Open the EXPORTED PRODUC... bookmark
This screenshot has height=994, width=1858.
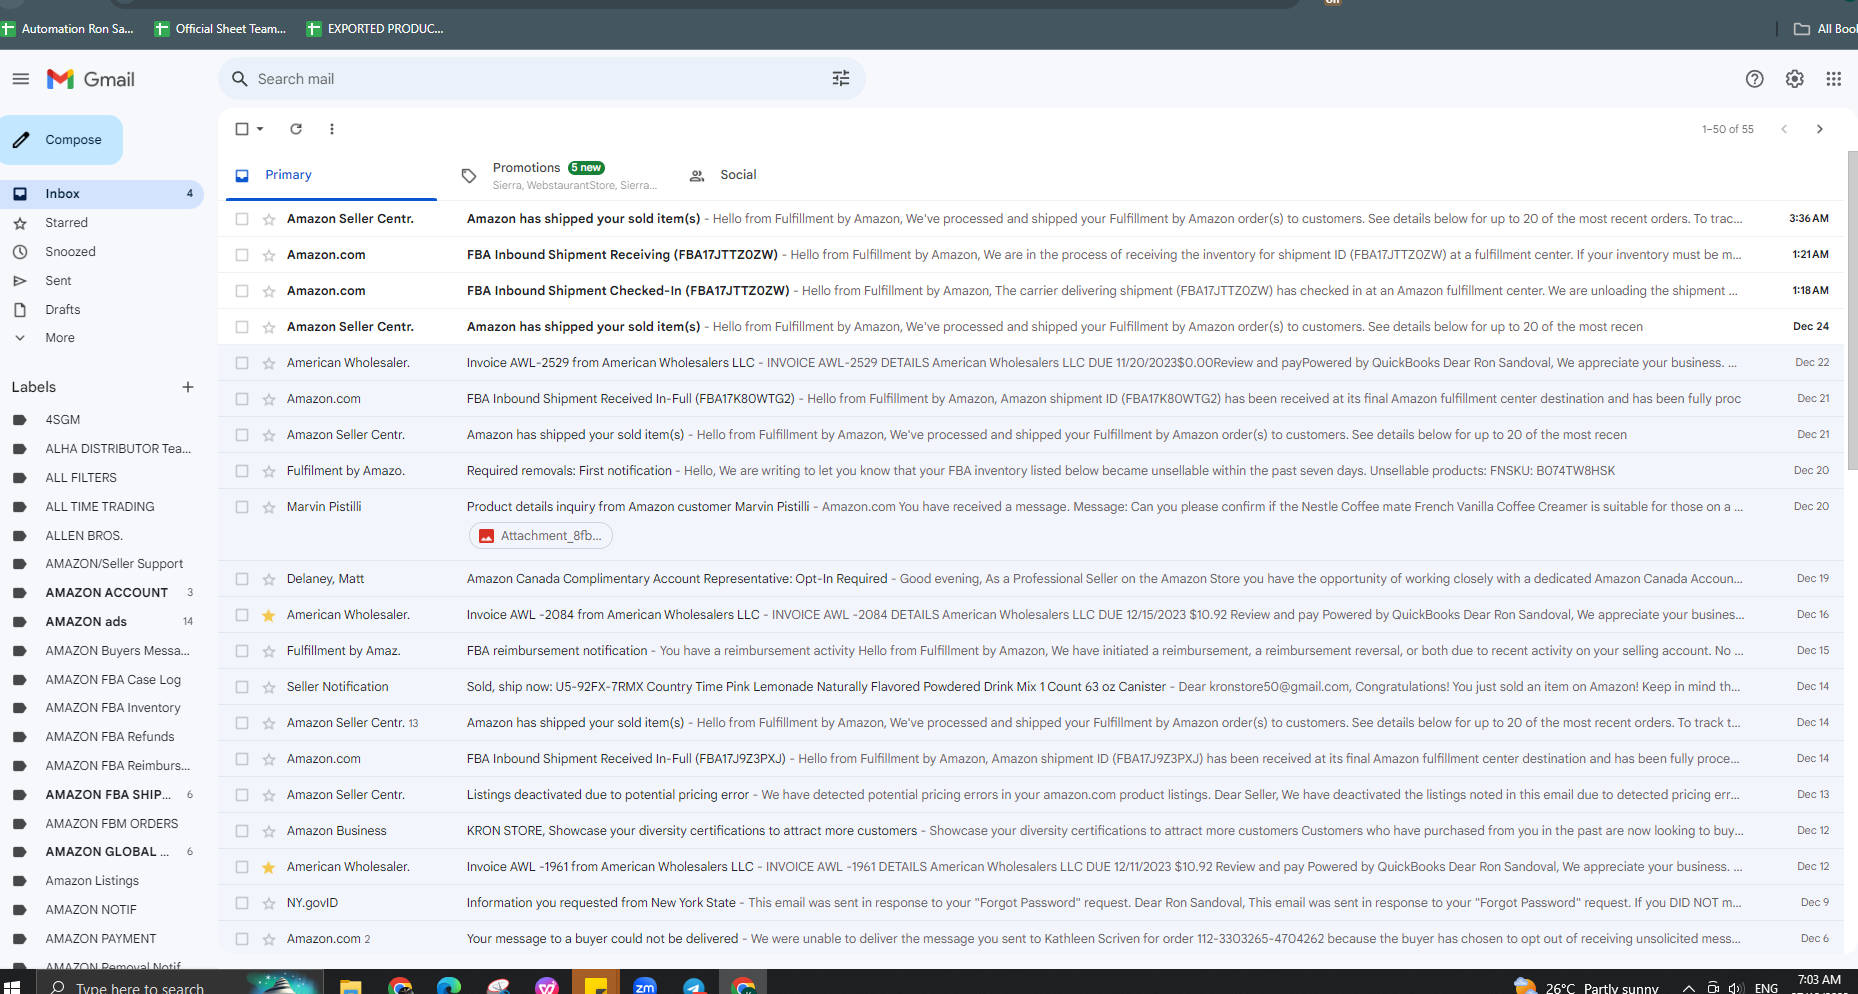coord(375,29)
